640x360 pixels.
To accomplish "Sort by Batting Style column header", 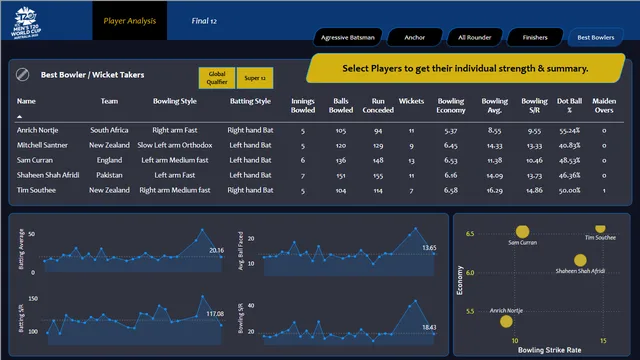I will coord(250,101).
